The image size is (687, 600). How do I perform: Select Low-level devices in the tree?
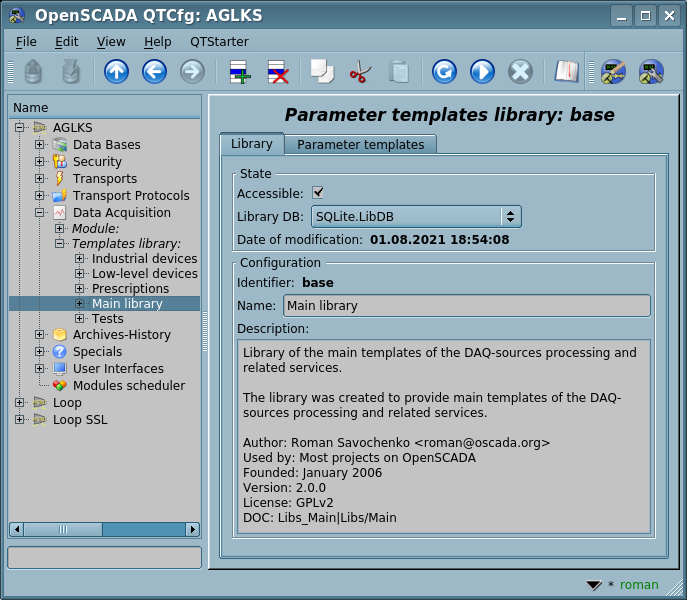[145, 273]
